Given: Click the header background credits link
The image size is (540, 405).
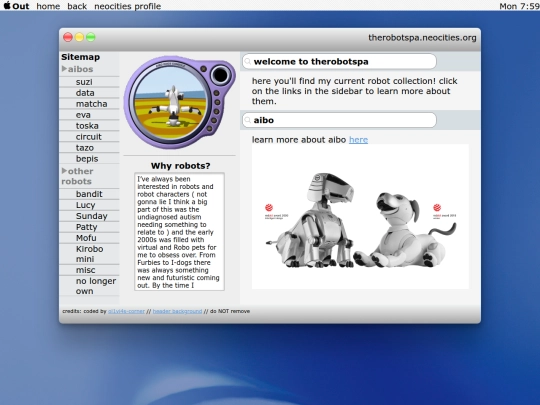Looking at the screenshot, I should tap(177, 311).
